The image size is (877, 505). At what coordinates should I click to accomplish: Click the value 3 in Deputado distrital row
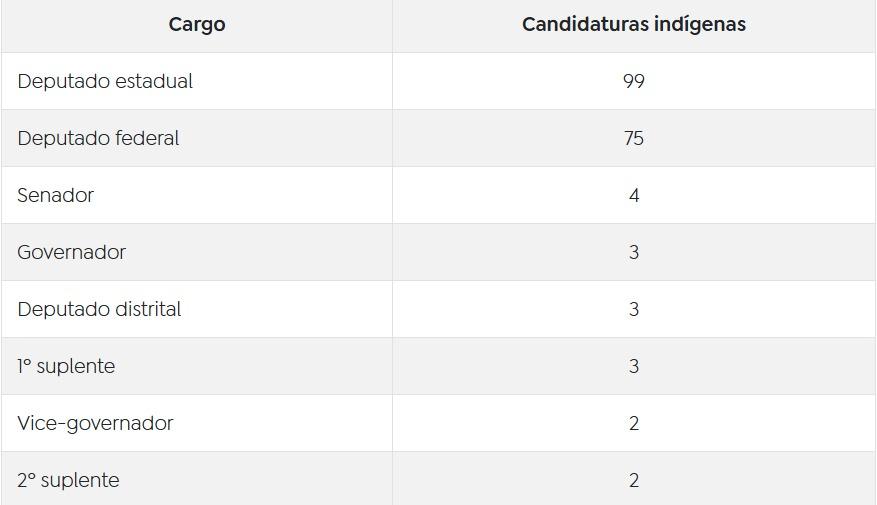click(x=634, y=309)
